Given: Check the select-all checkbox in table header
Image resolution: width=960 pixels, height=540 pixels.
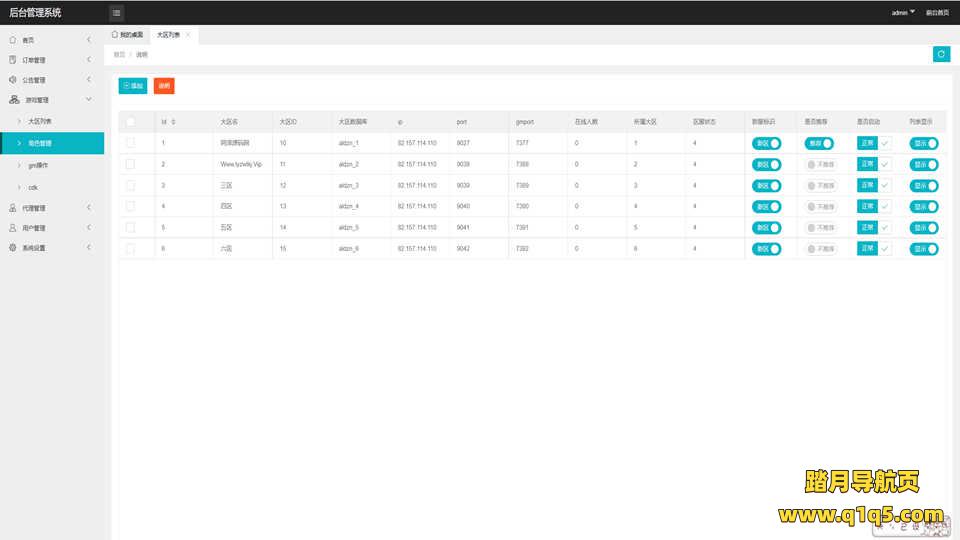Looking at the screenshot, I should 130,122.
